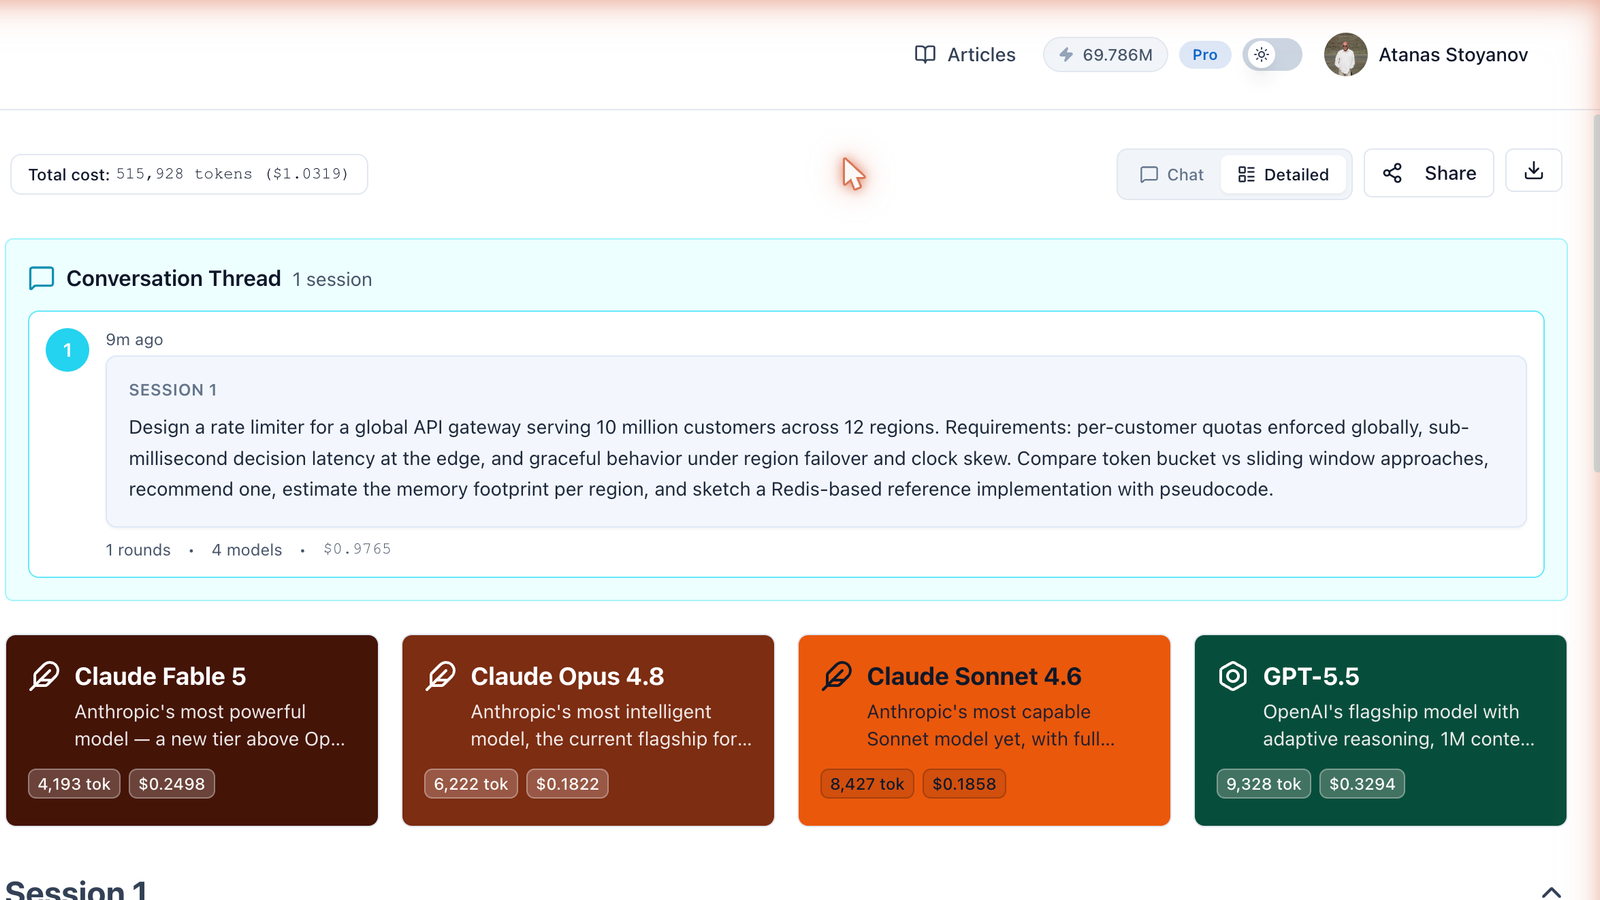Click the 6,222 tok badge
Screen dimensions: 1600x900
coord(470,784)
